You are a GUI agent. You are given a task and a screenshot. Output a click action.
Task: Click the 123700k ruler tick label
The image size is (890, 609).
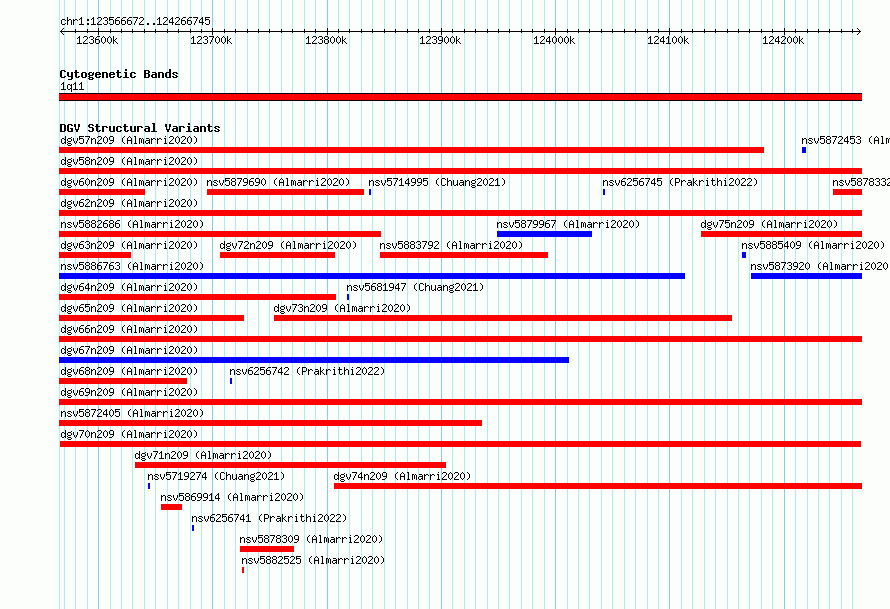[211, 40]
